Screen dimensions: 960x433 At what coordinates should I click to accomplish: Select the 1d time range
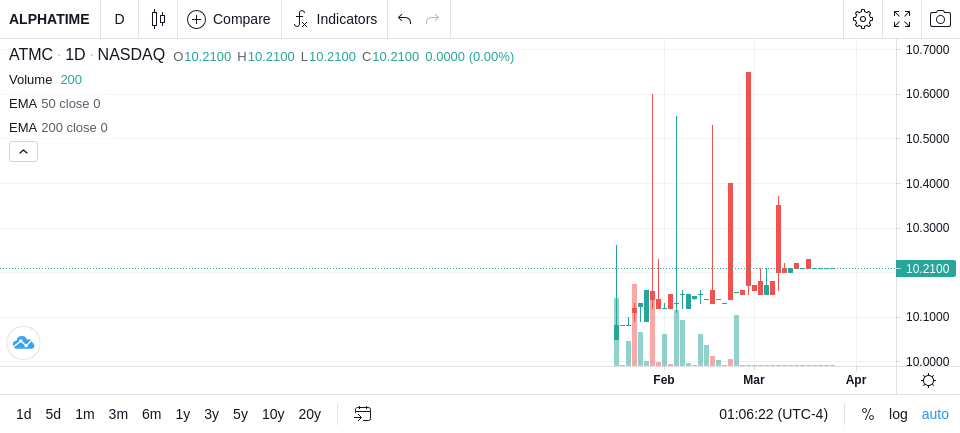(x=24, y=415)
